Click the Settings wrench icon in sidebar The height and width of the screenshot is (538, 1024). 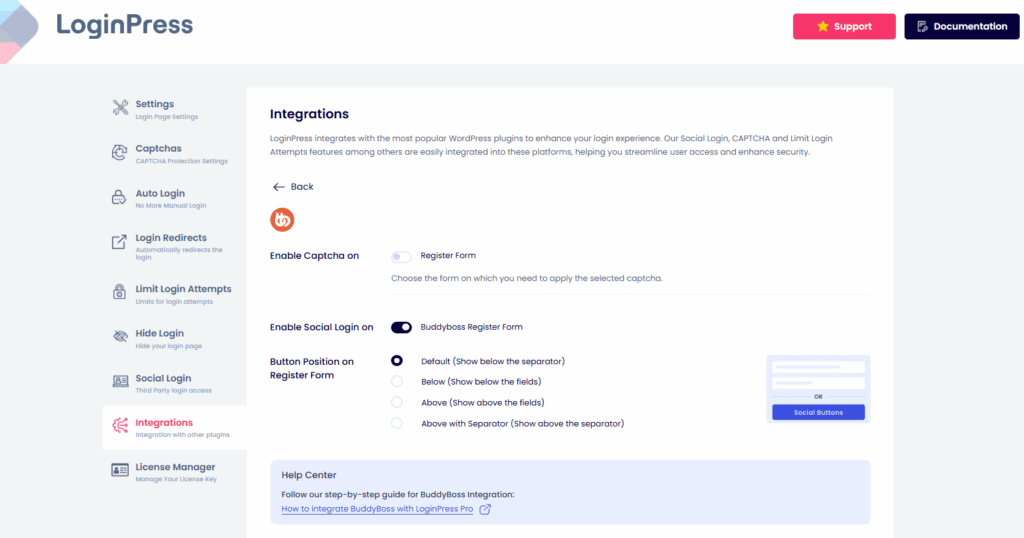[x=120, y=108]
